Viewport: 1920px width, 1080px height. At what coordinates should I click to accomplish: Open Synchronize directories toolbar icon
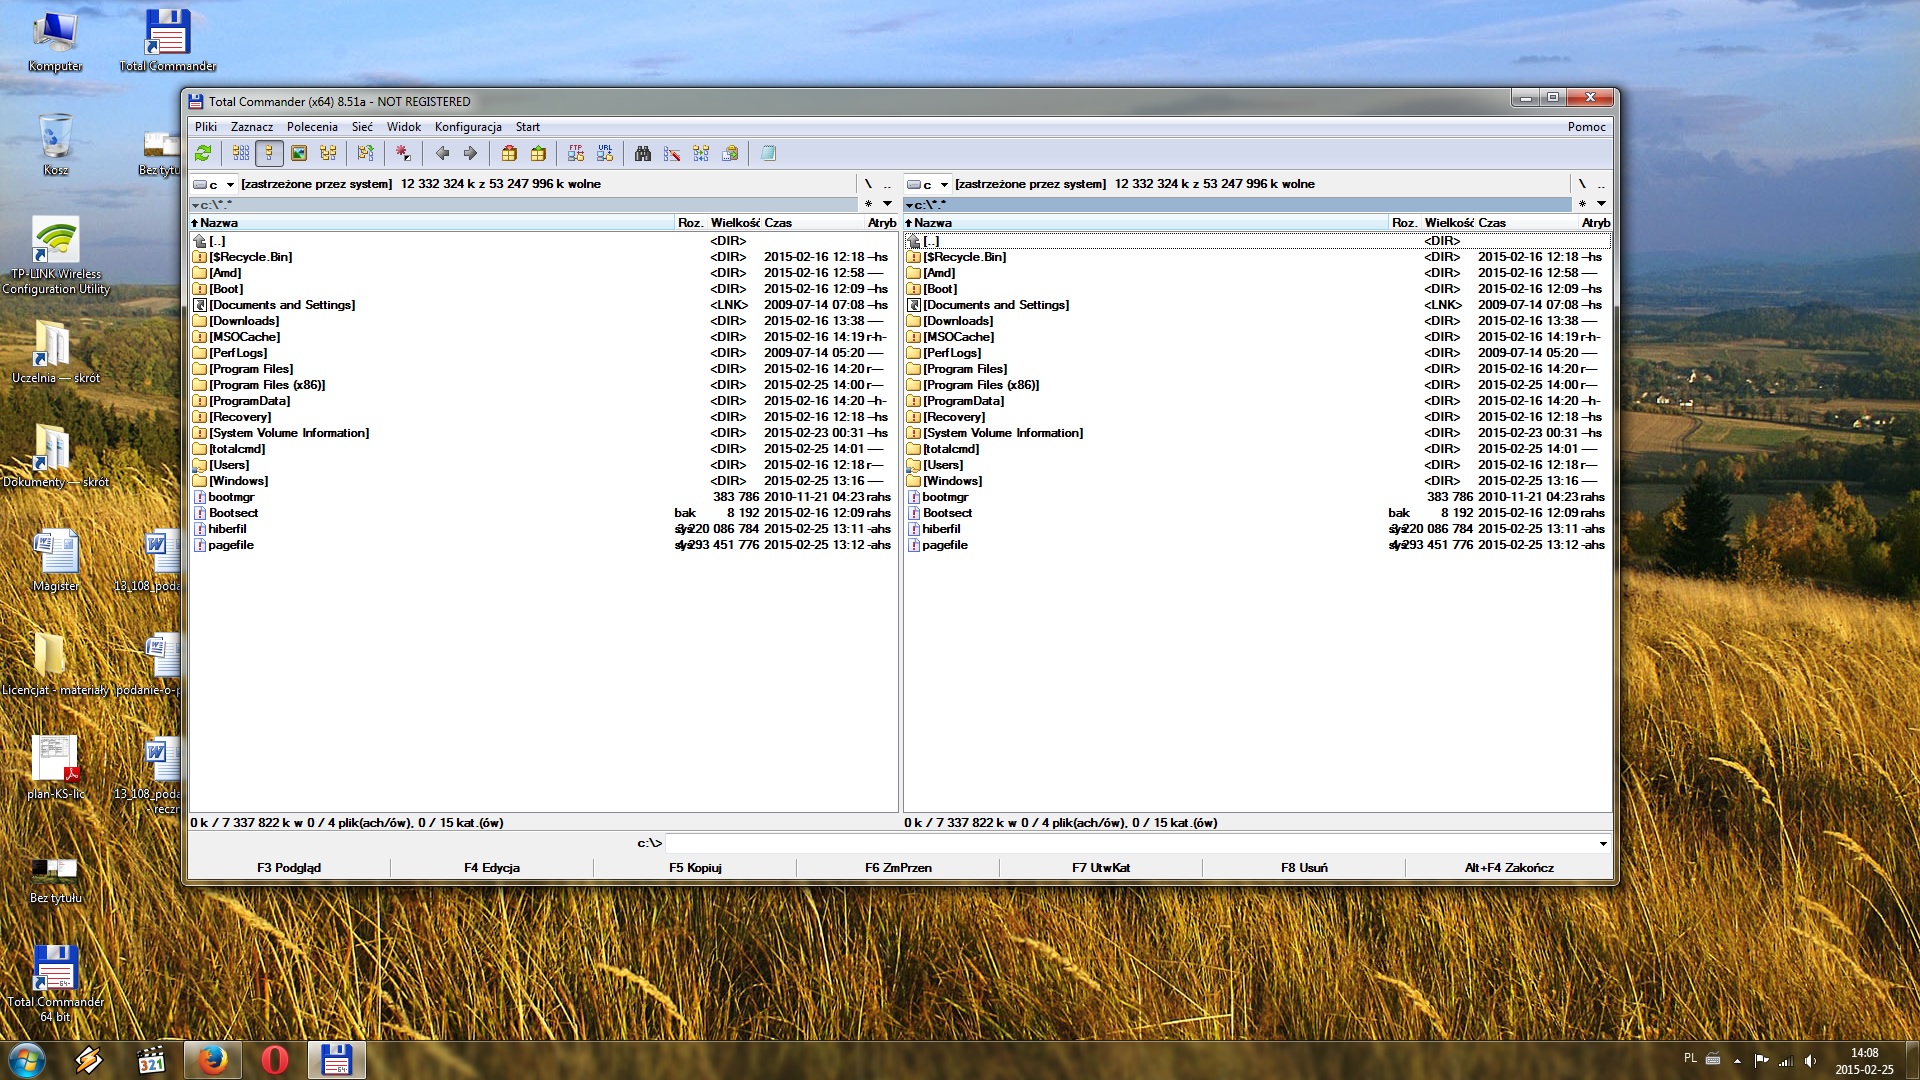point(701,153)
